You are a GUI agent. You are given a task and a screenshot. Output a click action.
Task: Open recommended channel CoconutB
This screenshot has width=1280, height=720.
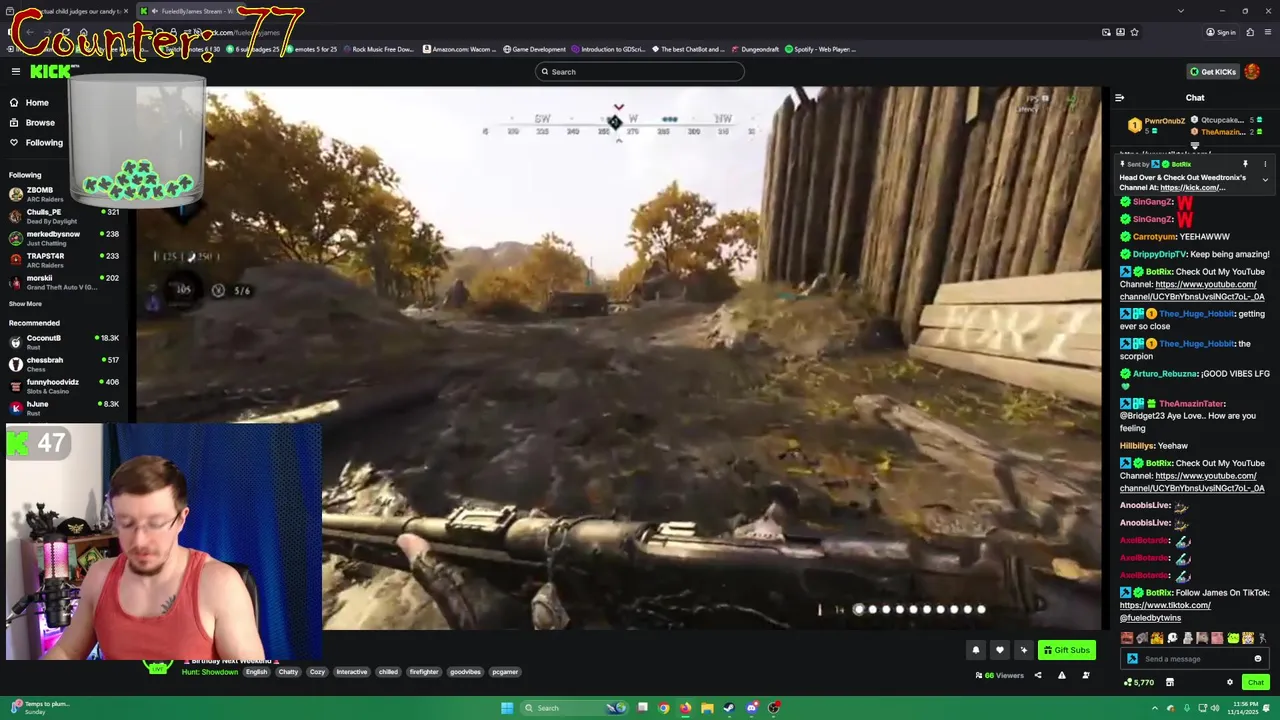[x=64, y=341]
